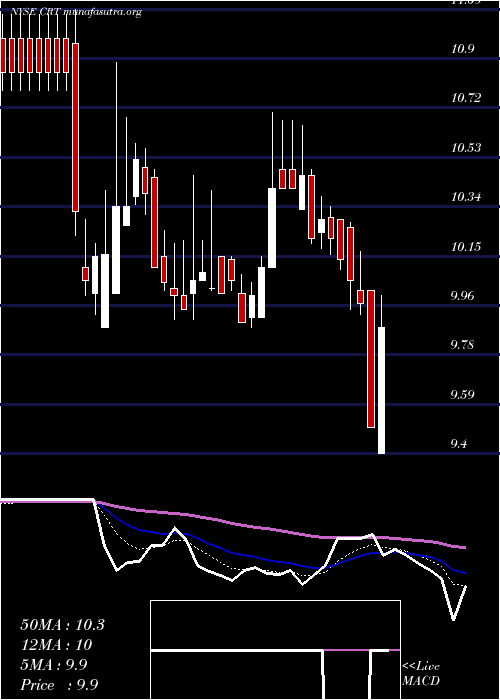Click the 10.15 price axis label
The height and width of the screenshot is (700, 500).
pyautogui.click(x=467, y=246)
